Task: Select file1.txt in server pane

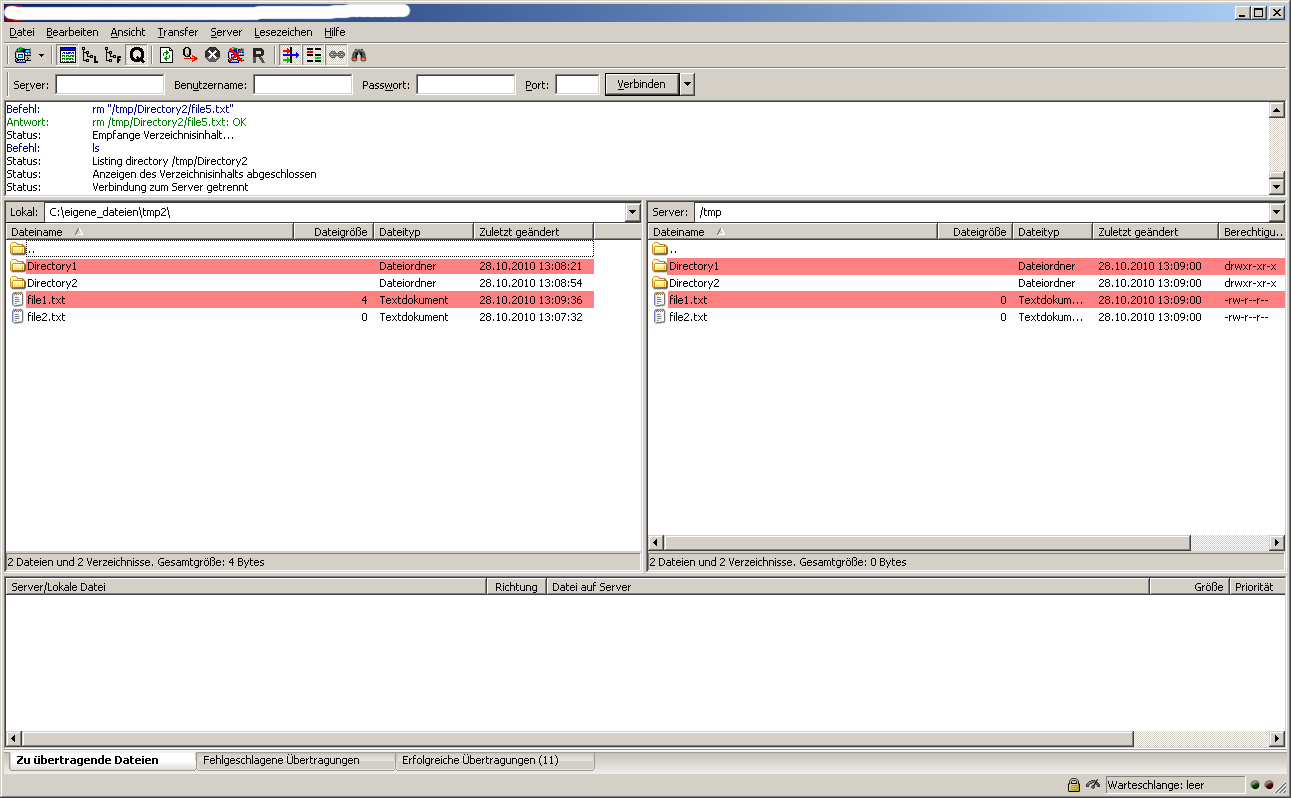Action: click(x=966, y=300)
